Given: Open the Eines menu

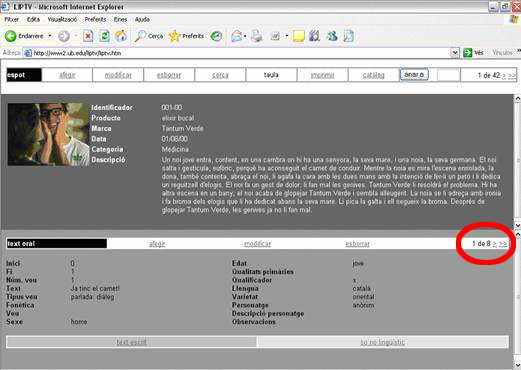Looking at the screenshot, I should 120,19.
